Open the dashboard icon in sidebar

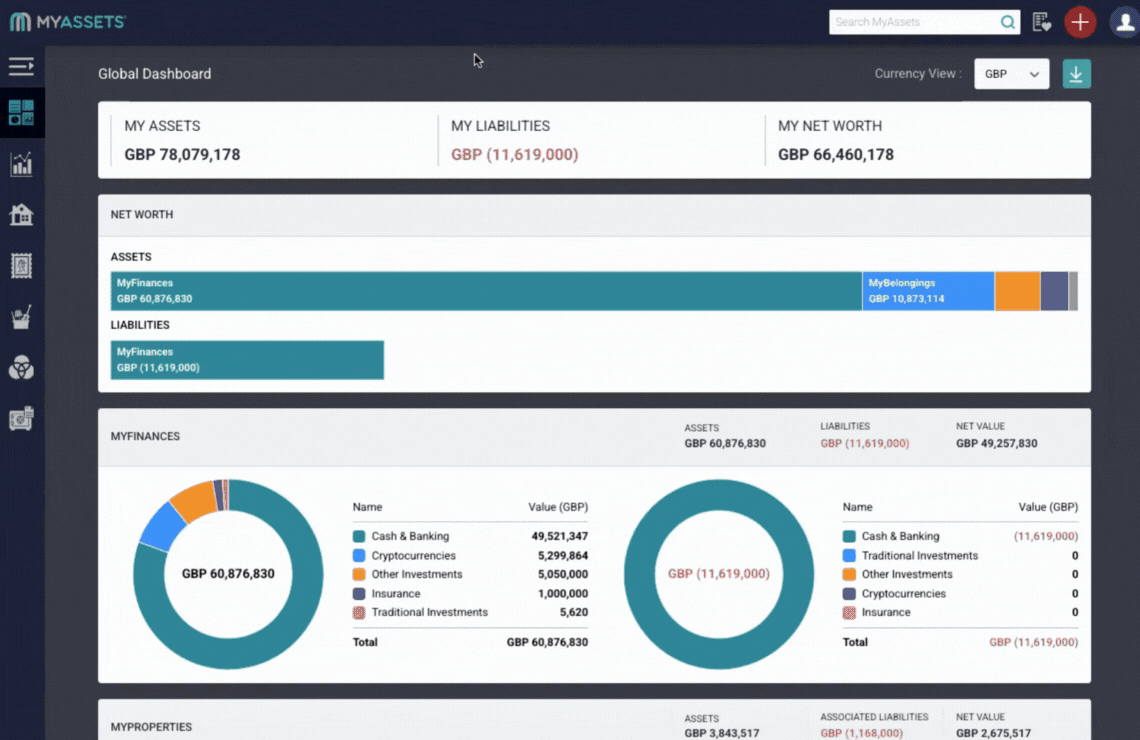click(x=21, y=113)
